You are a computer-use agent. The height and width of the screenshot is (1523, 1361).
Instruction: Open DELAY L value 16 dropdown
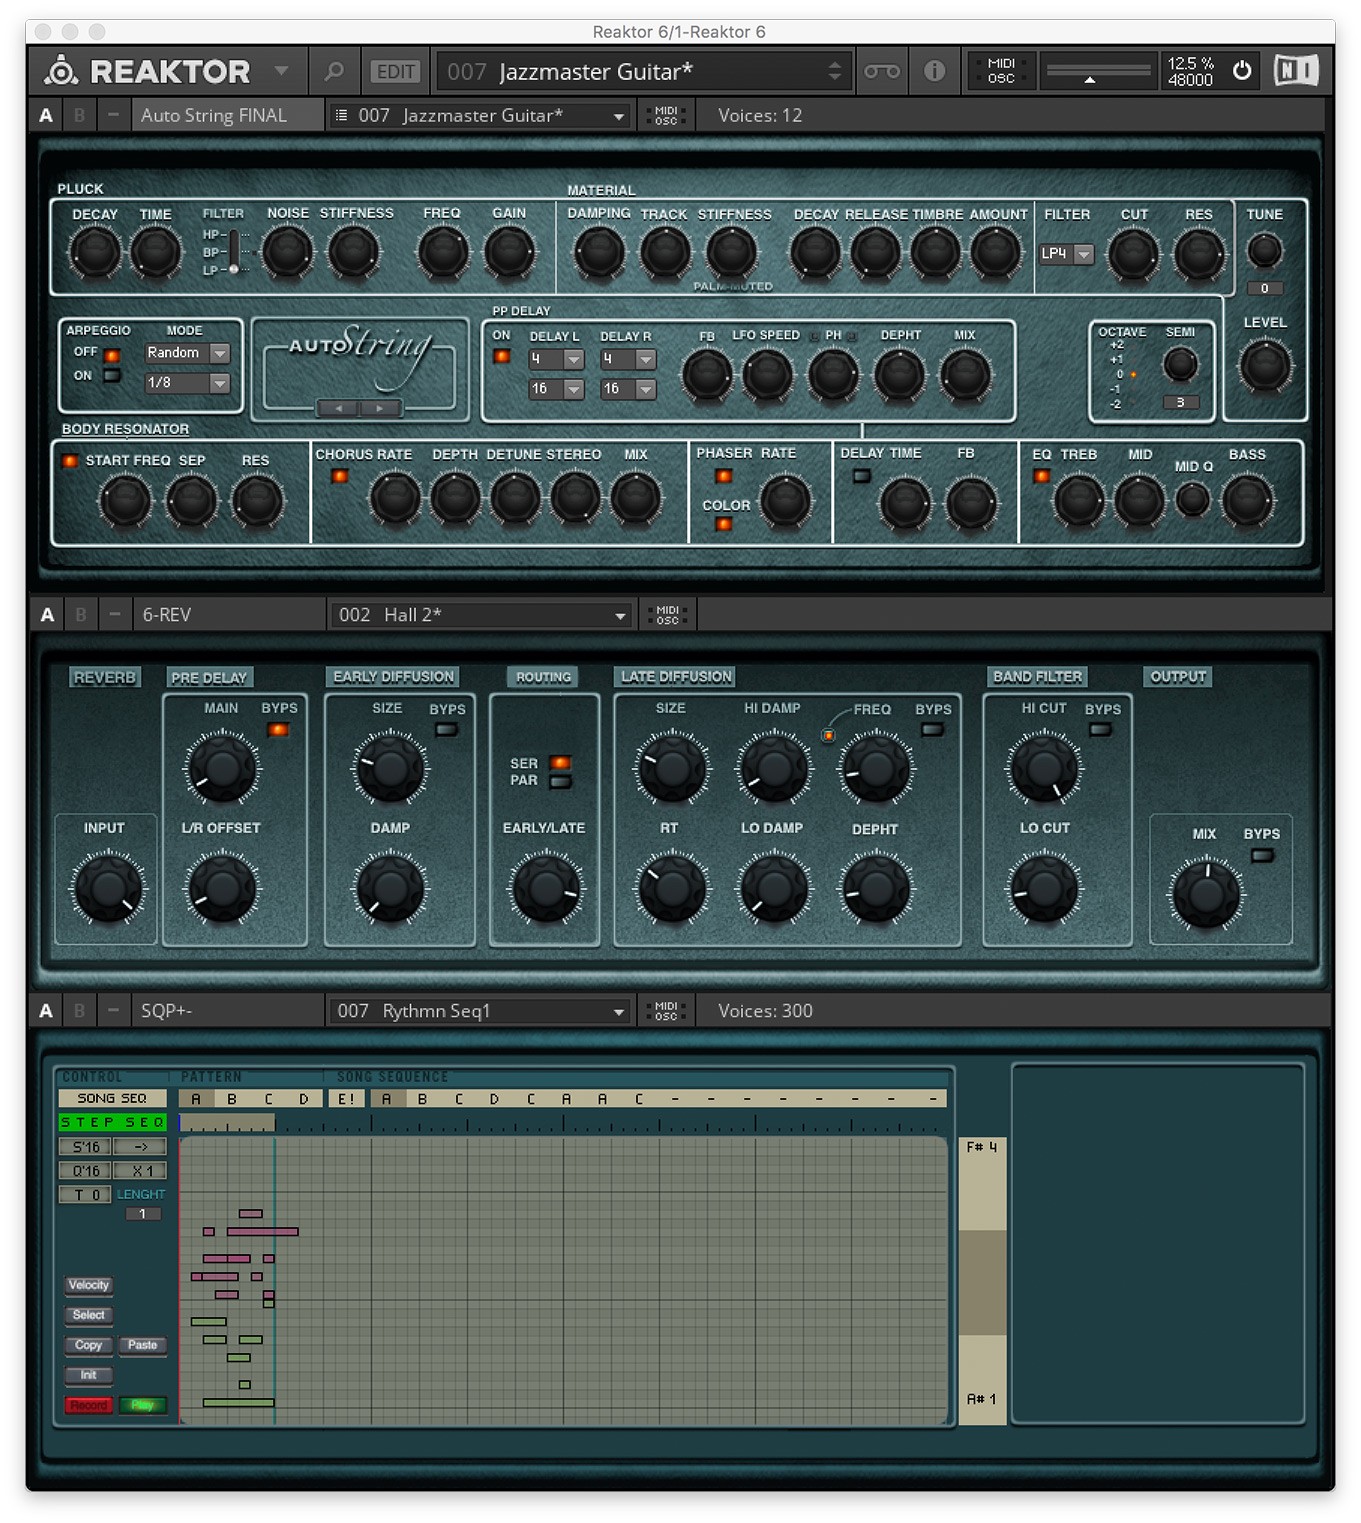(x=556, y=389)
